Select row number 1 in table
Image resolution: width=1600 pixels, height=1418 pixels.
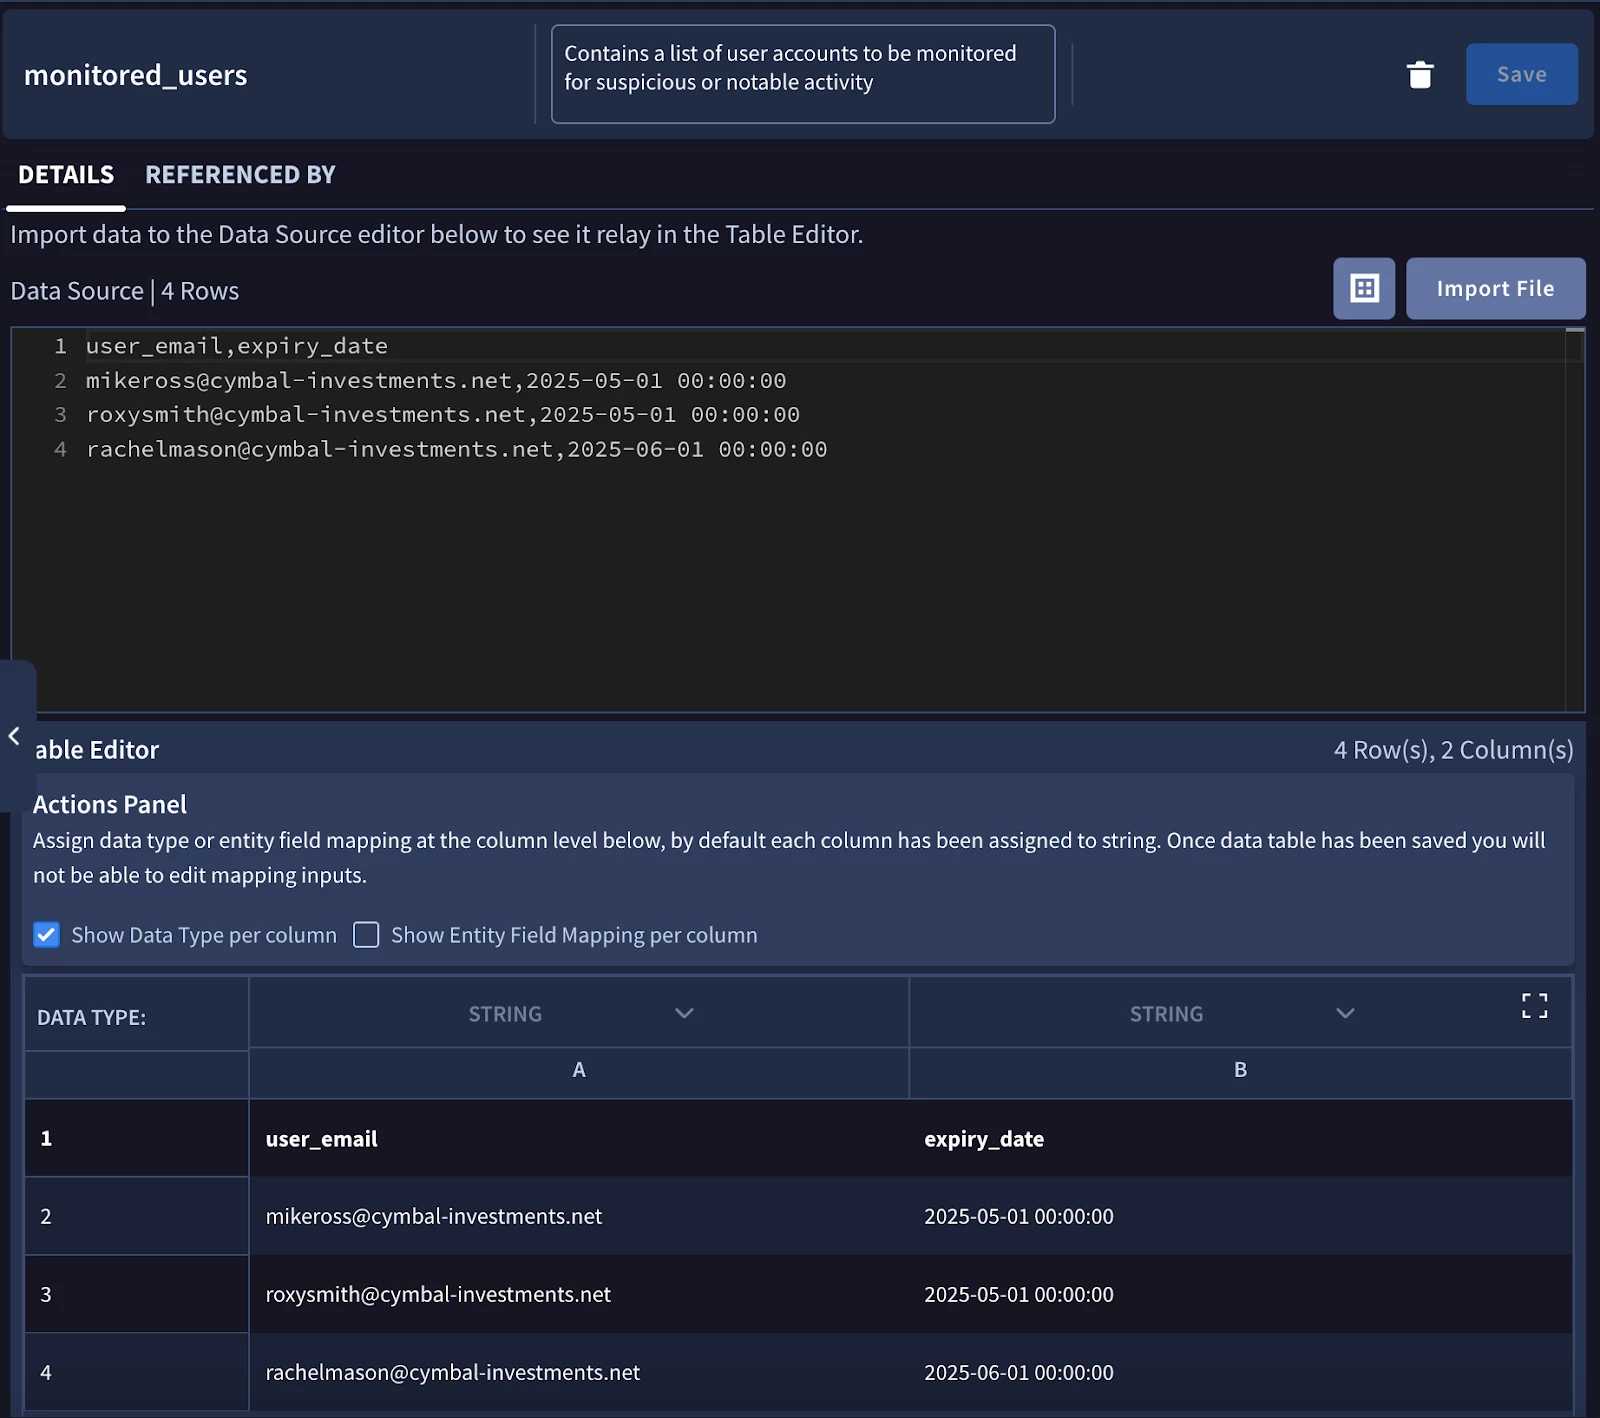point(136,1139)
